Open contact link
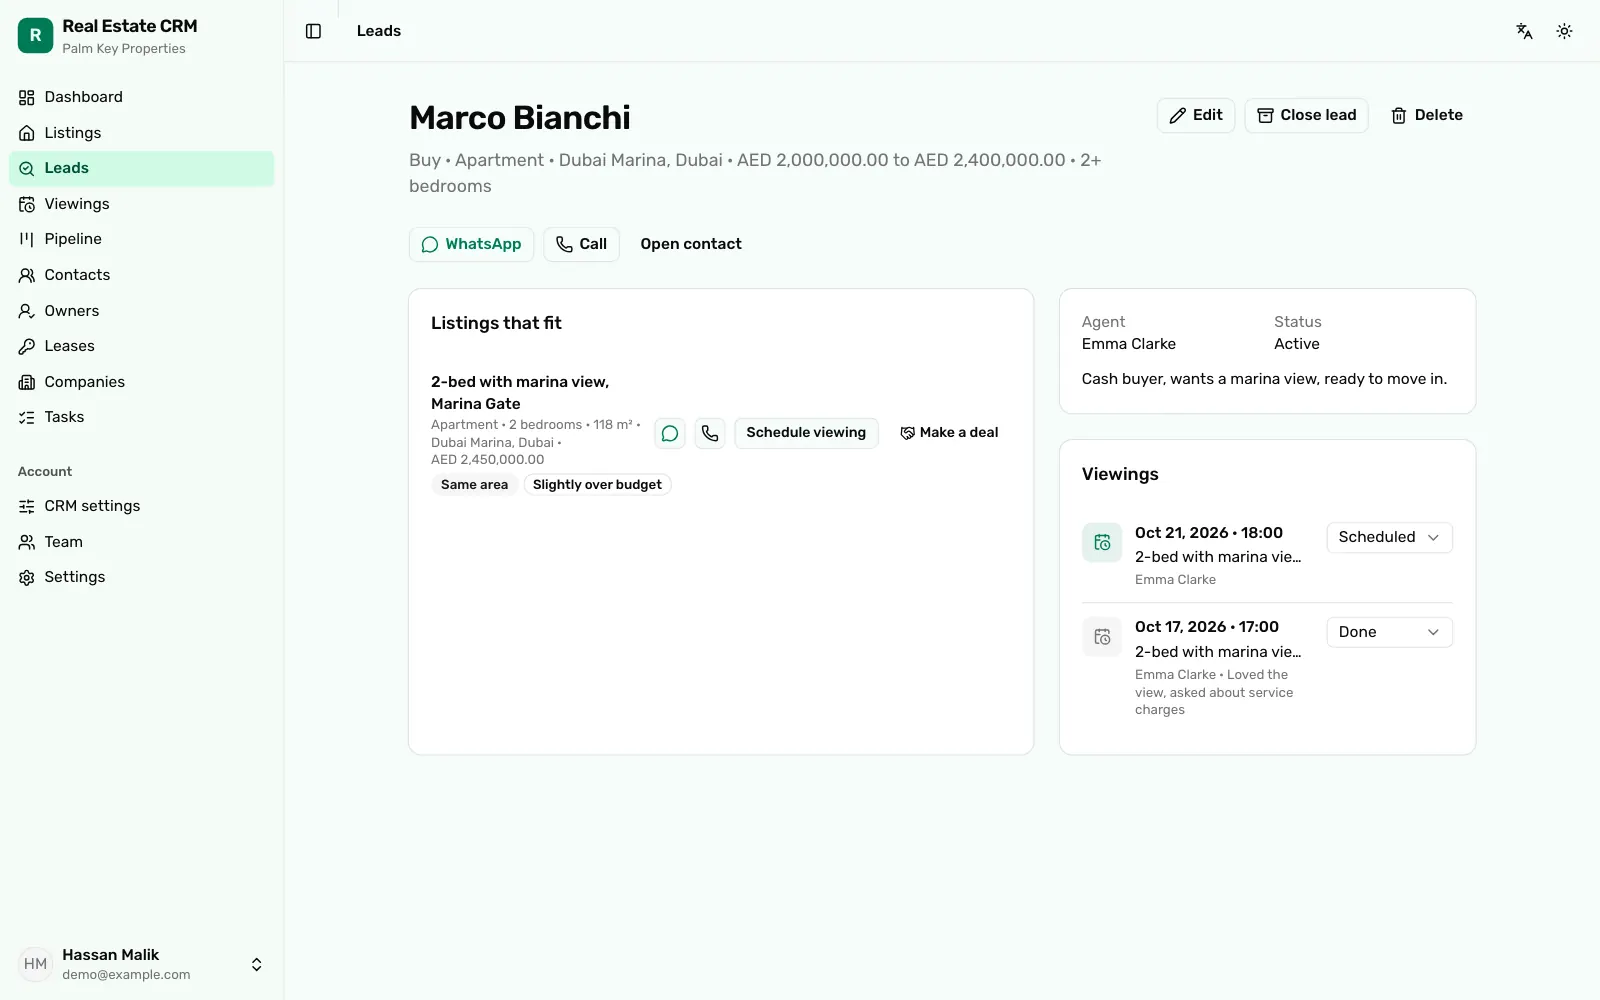This screenshot has width=1600, height=1000. [691, 244]
